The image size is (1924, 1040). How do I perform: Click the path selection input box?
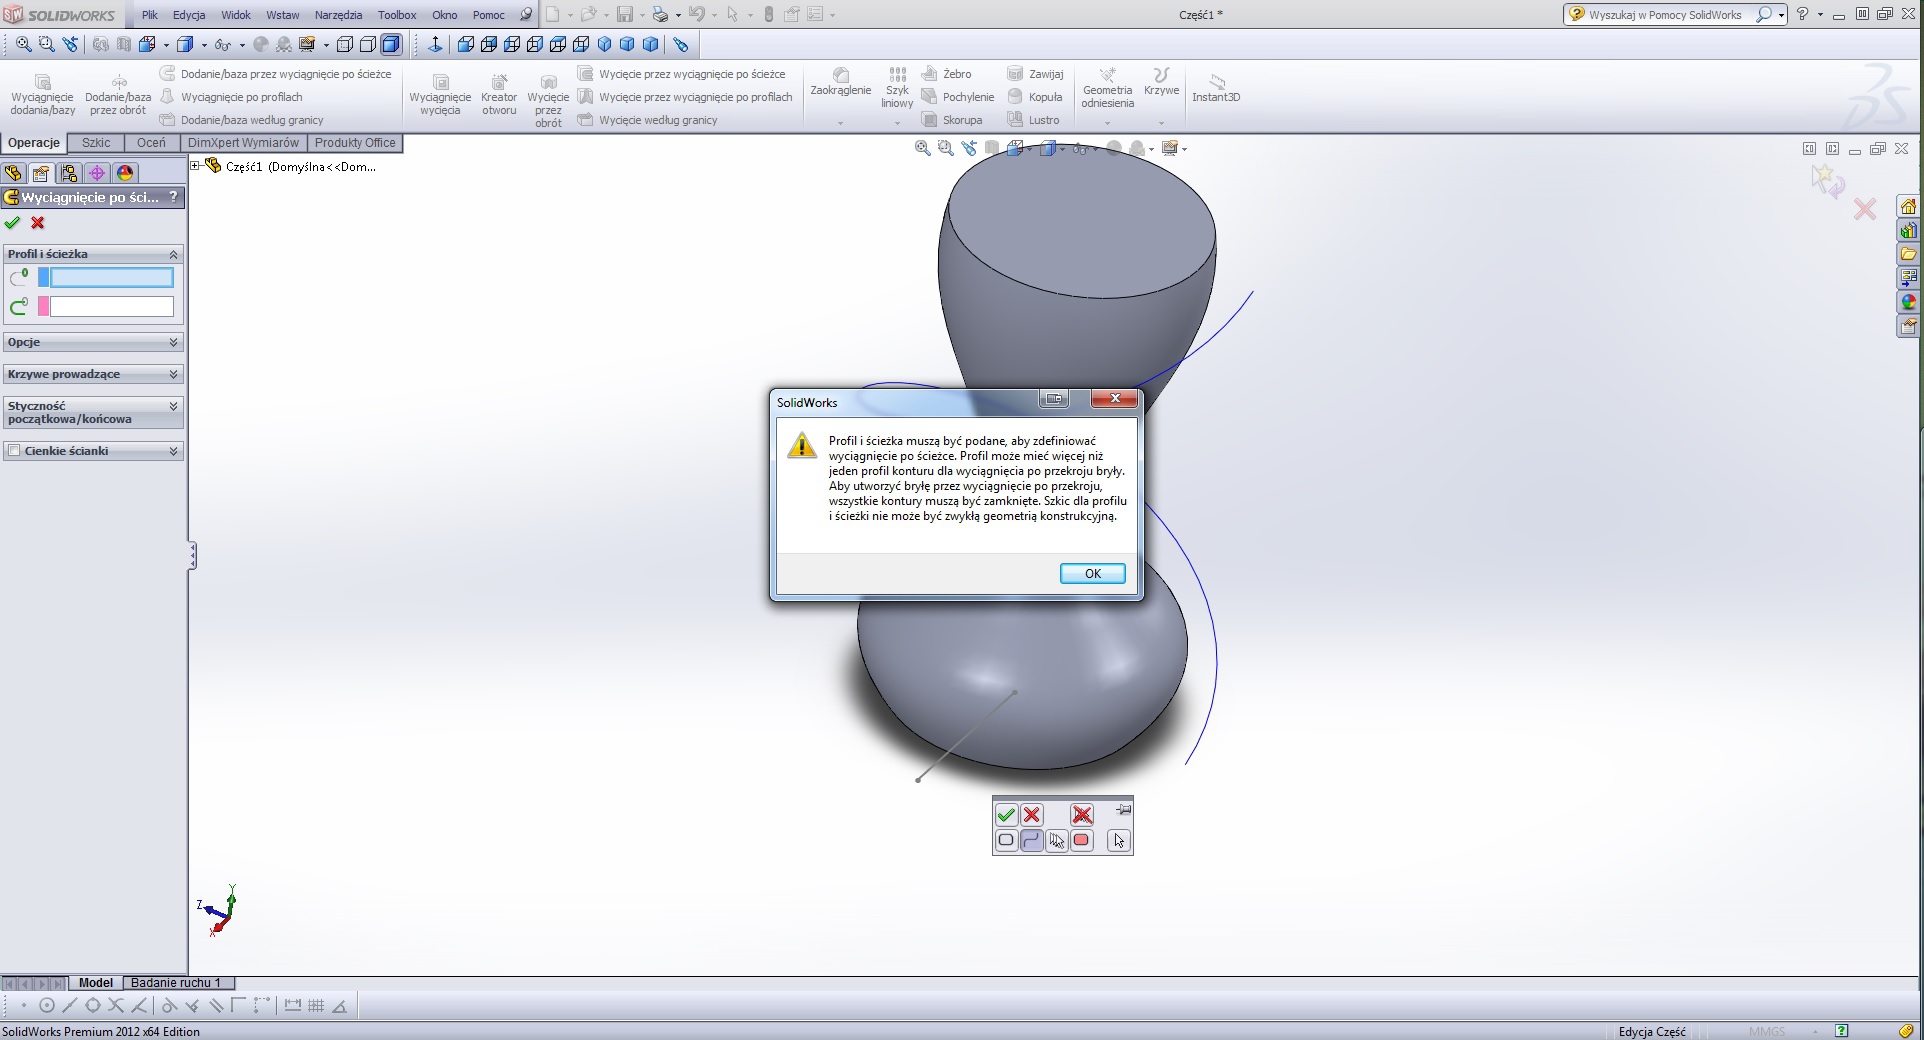tap(112, 306)
